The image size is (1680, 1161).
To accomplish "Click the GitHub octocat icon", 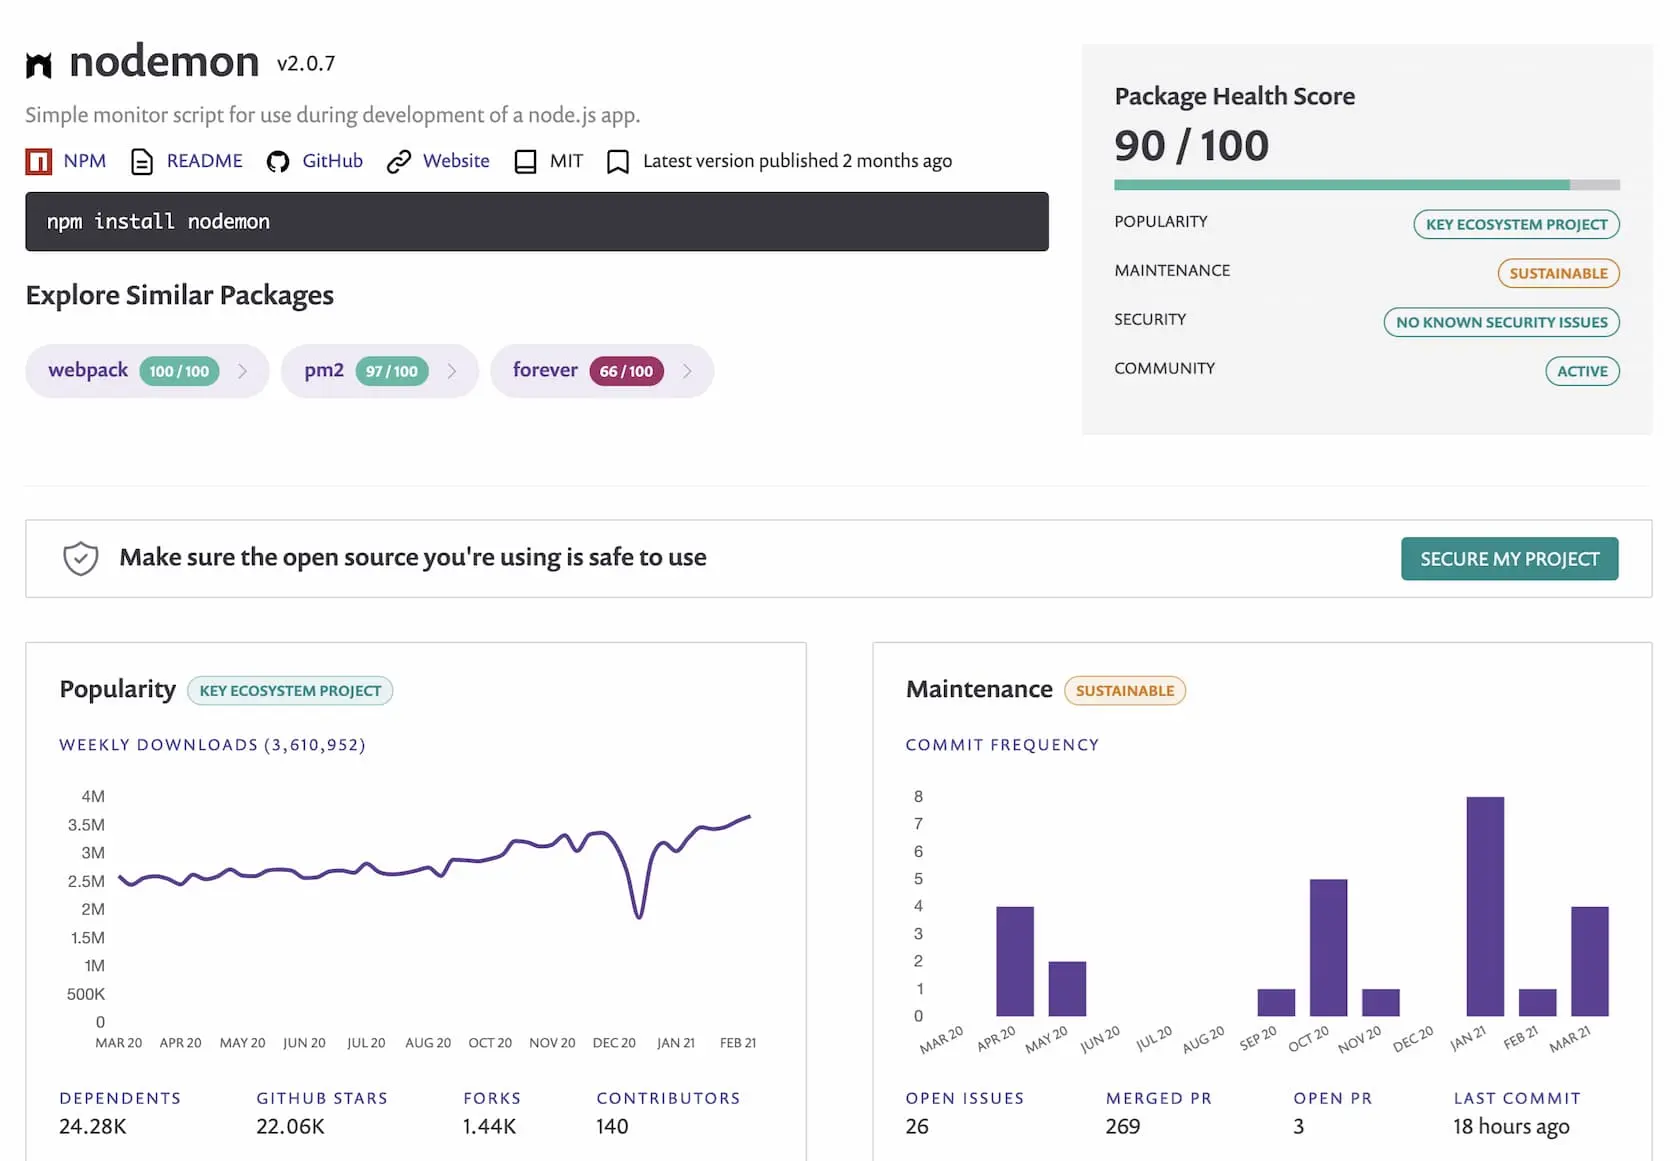I will tap(278, 161).
